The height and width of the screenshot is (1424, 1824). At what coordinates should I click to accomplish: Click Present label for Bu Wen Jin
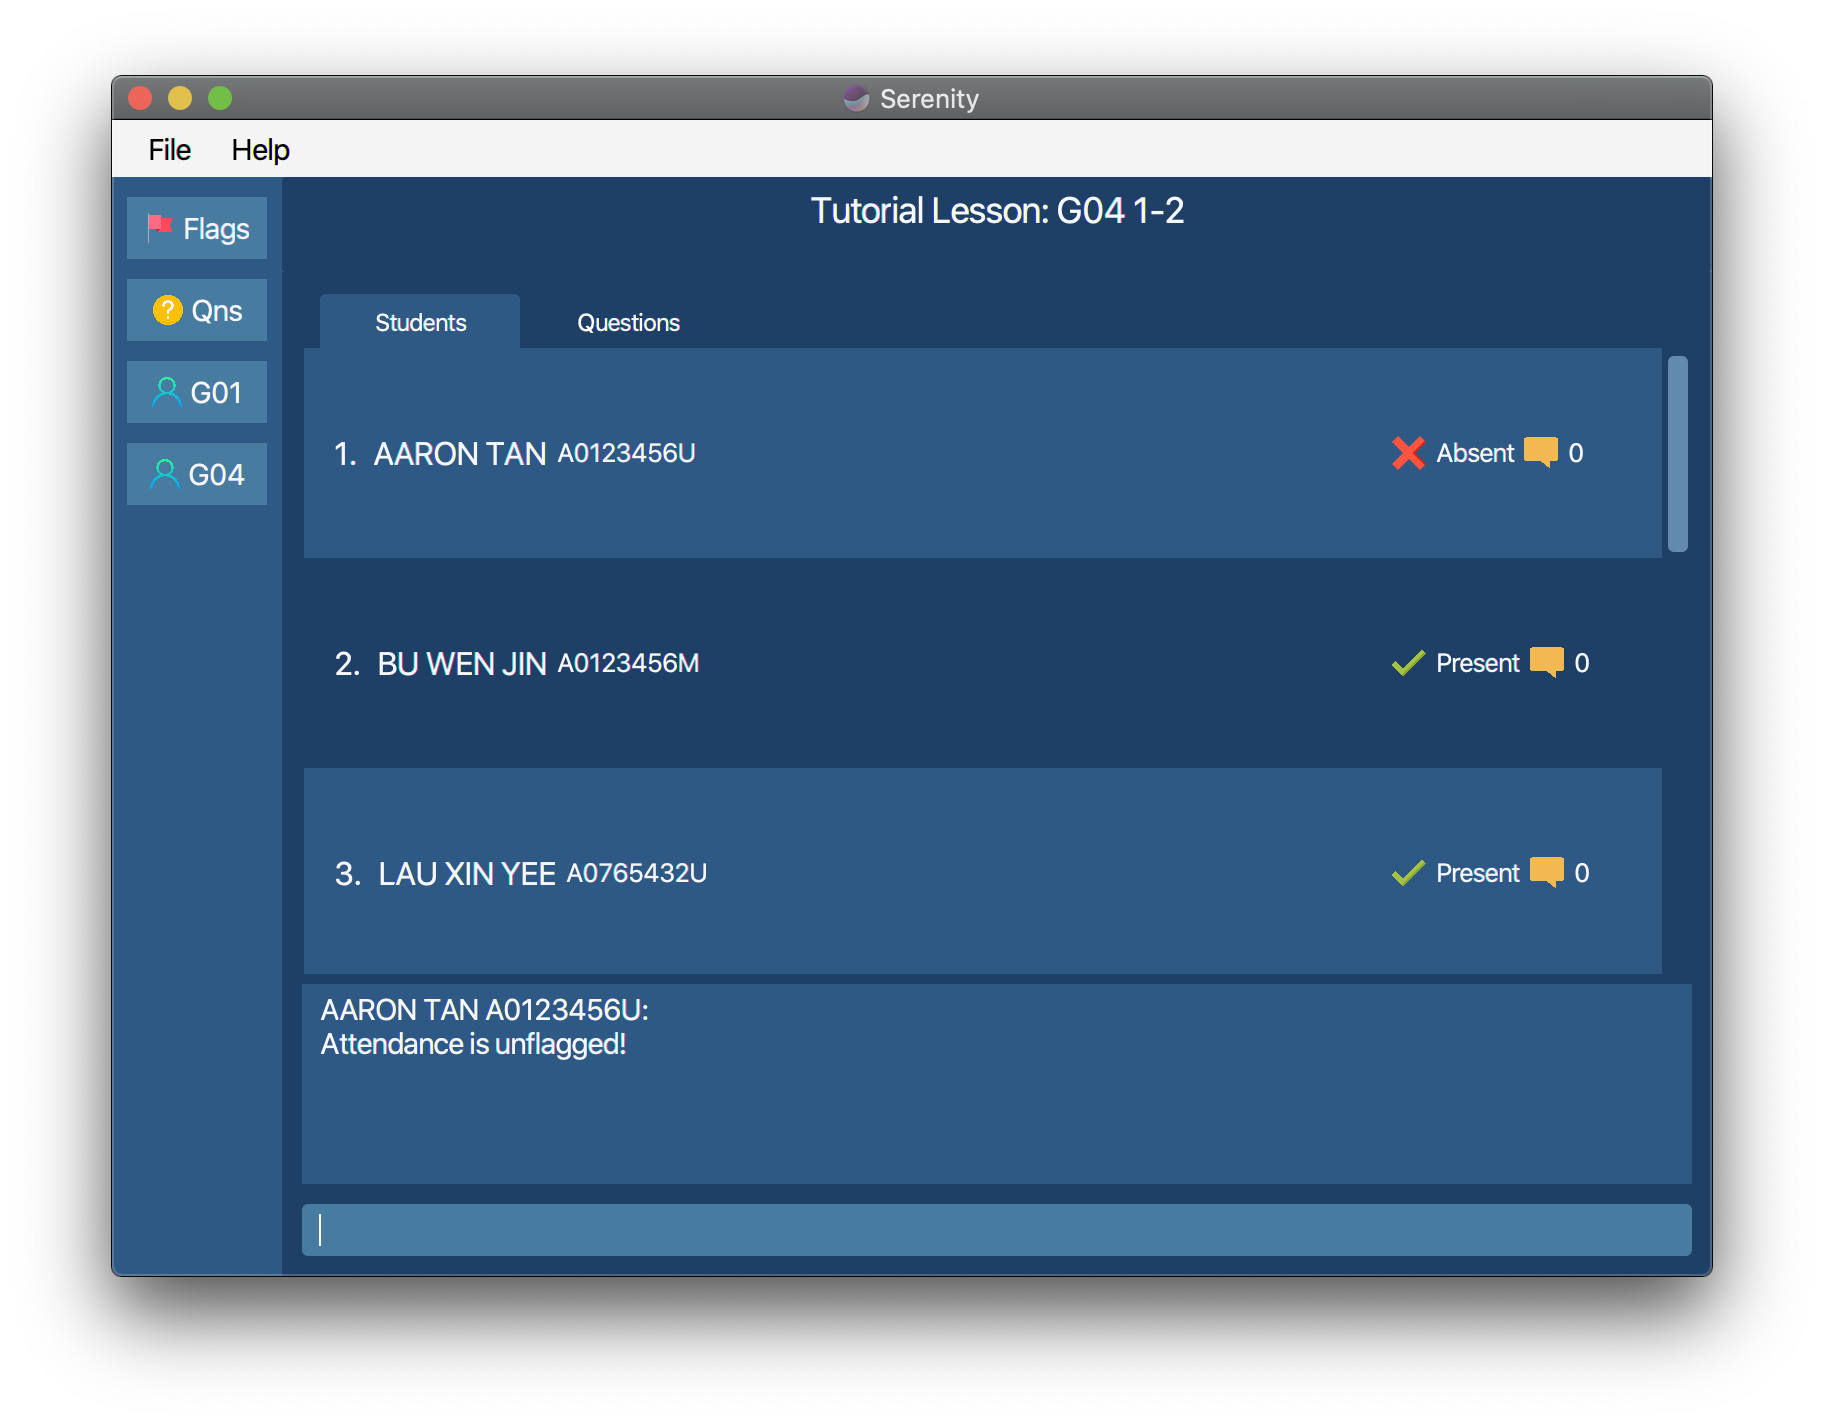[x=1478, y=663]
